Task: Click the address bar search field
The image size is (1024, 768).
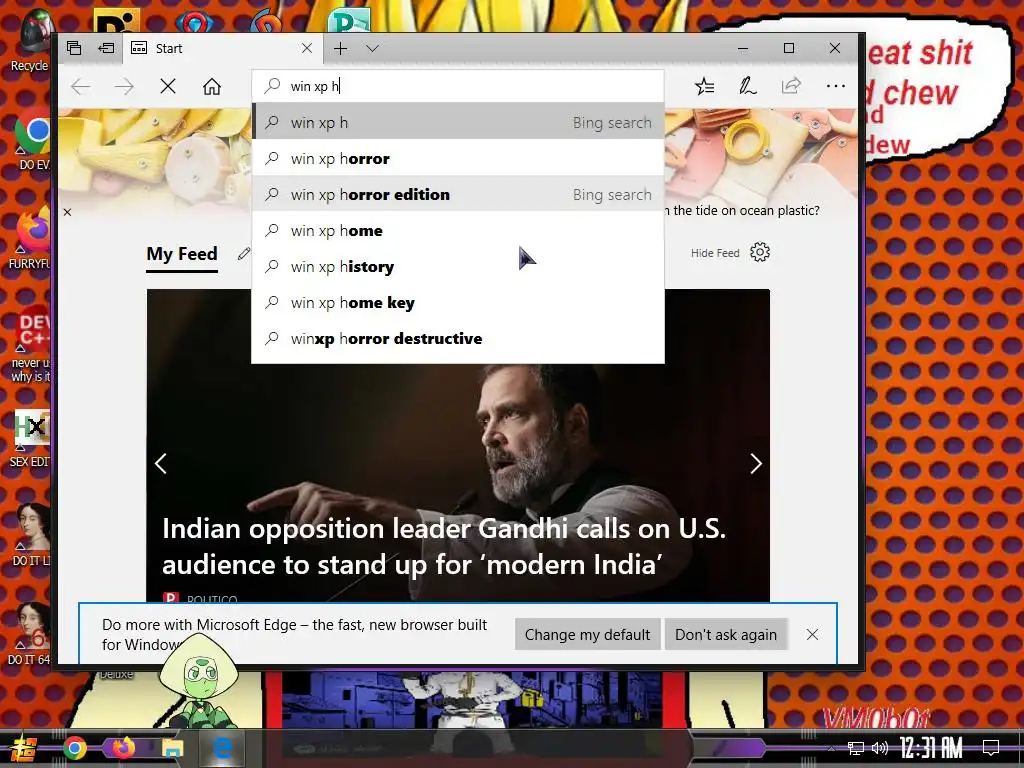Action: coord(458,86)
